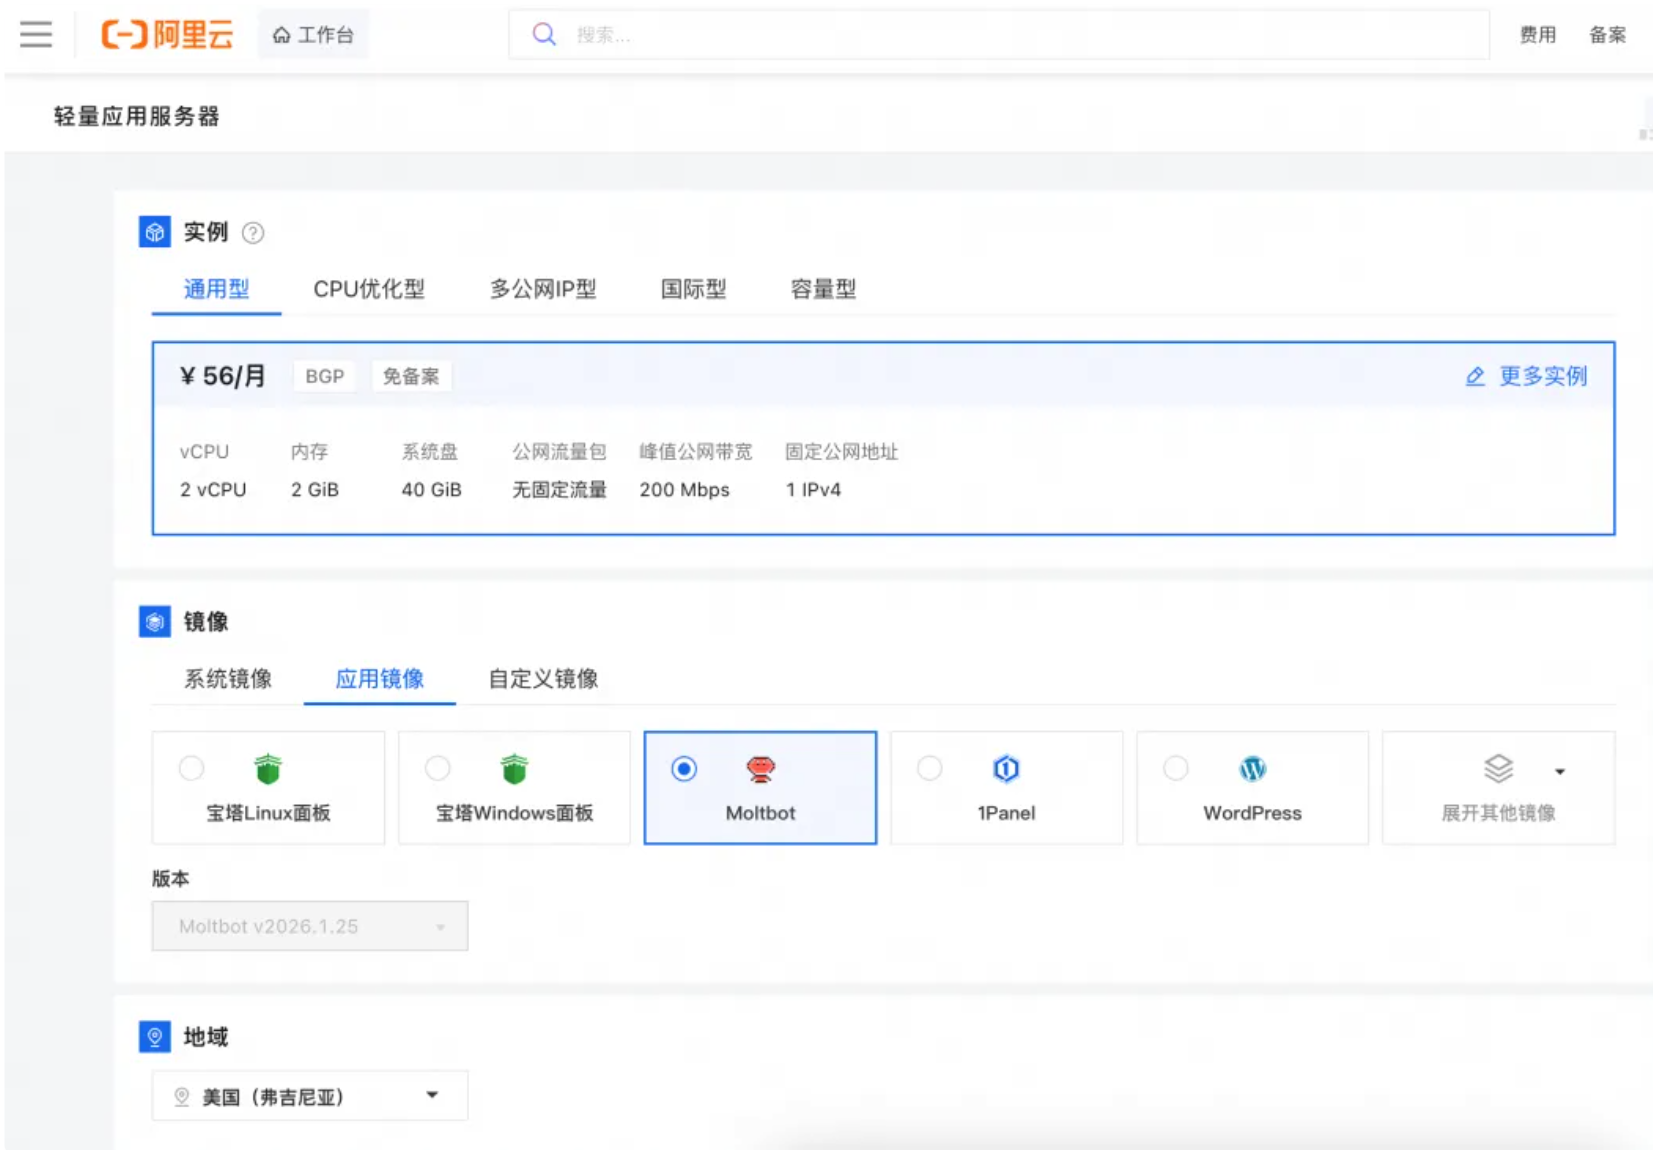The width and height of the screenshot is (1653, 1150).
Task: Select the WordPress radio button
Action: point(1176,768)
